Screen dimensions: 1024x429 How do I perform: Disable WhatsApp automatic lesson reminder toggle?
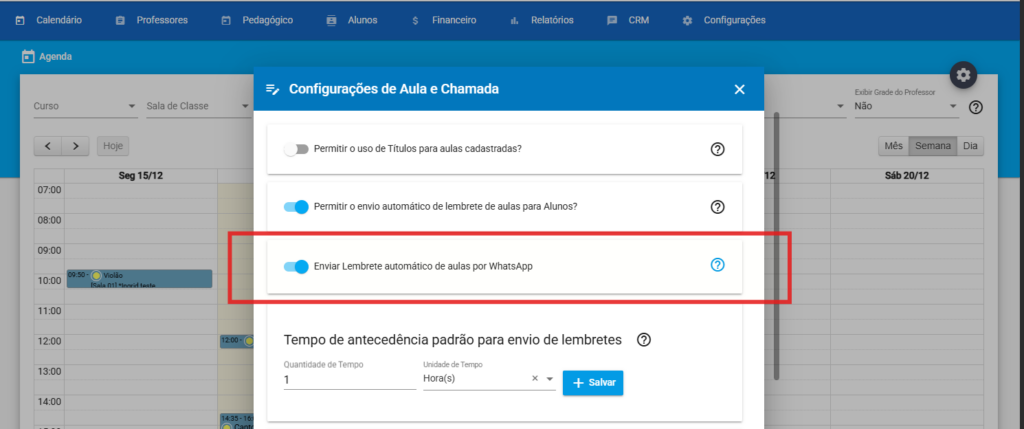coord(296,266)
